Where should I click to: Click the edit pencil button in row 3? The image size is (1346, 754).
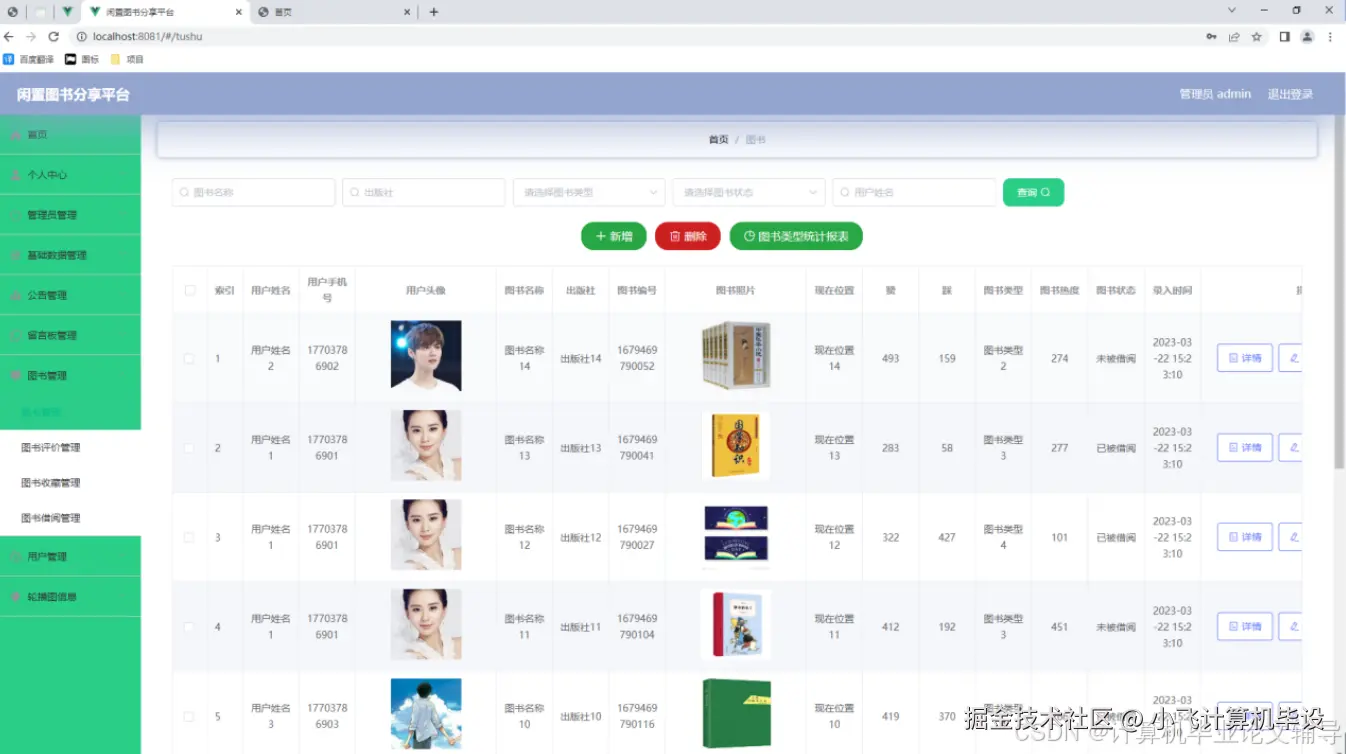tap(1291, 537)
